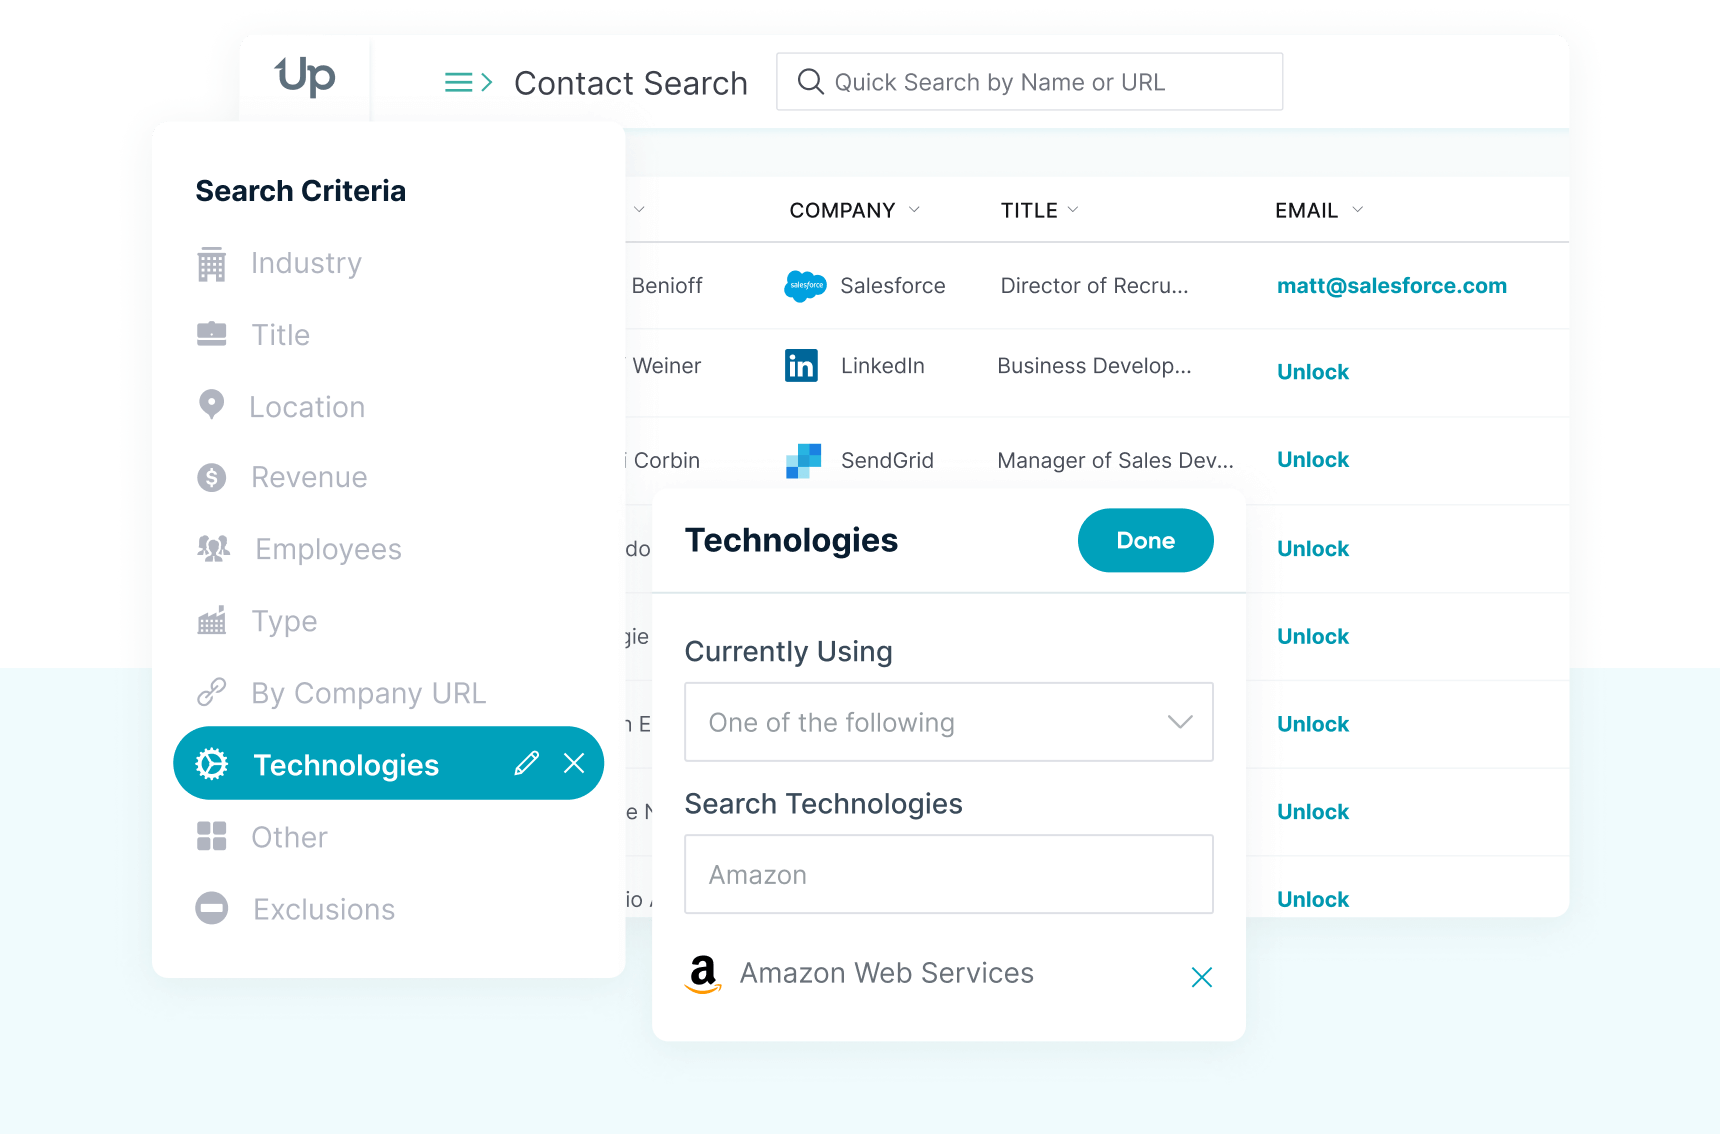Open the EMAIL column sort dropdown
Viewport: 1720px width, 1134px height.
pyautogui.click(x=1357, y=210)
